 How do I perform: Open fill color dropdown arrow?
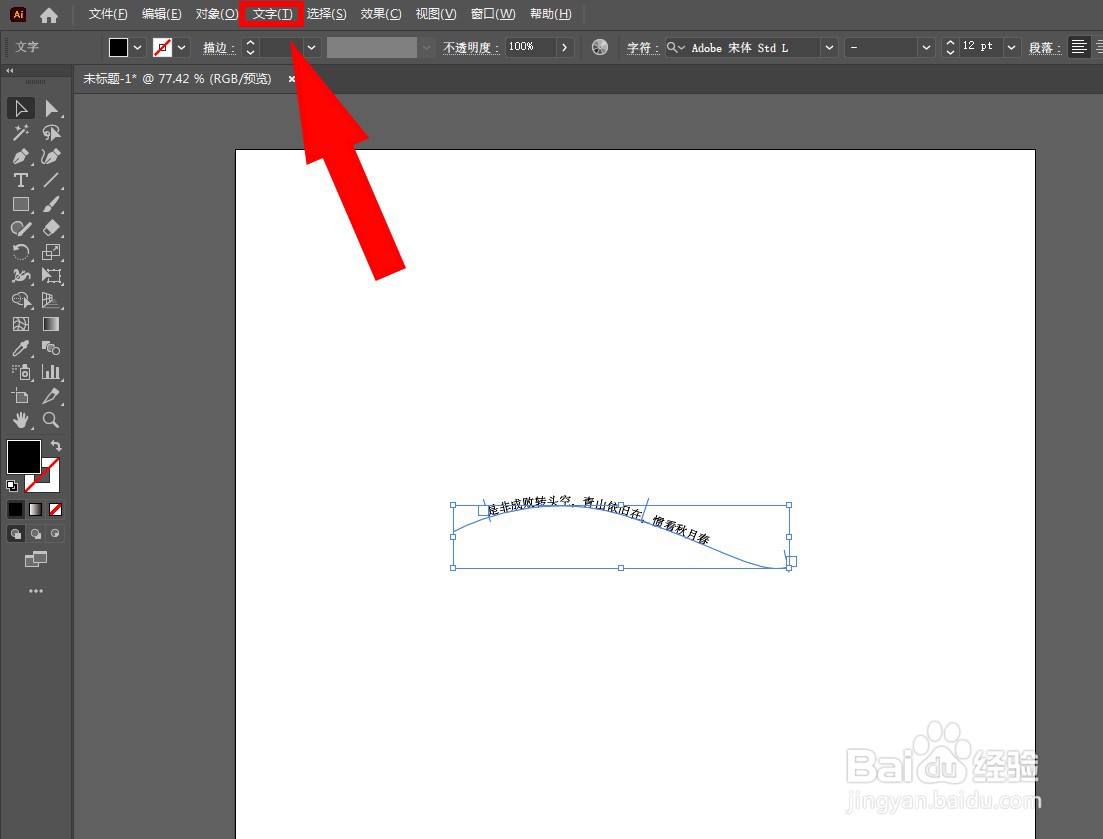[x=137, y=47]
